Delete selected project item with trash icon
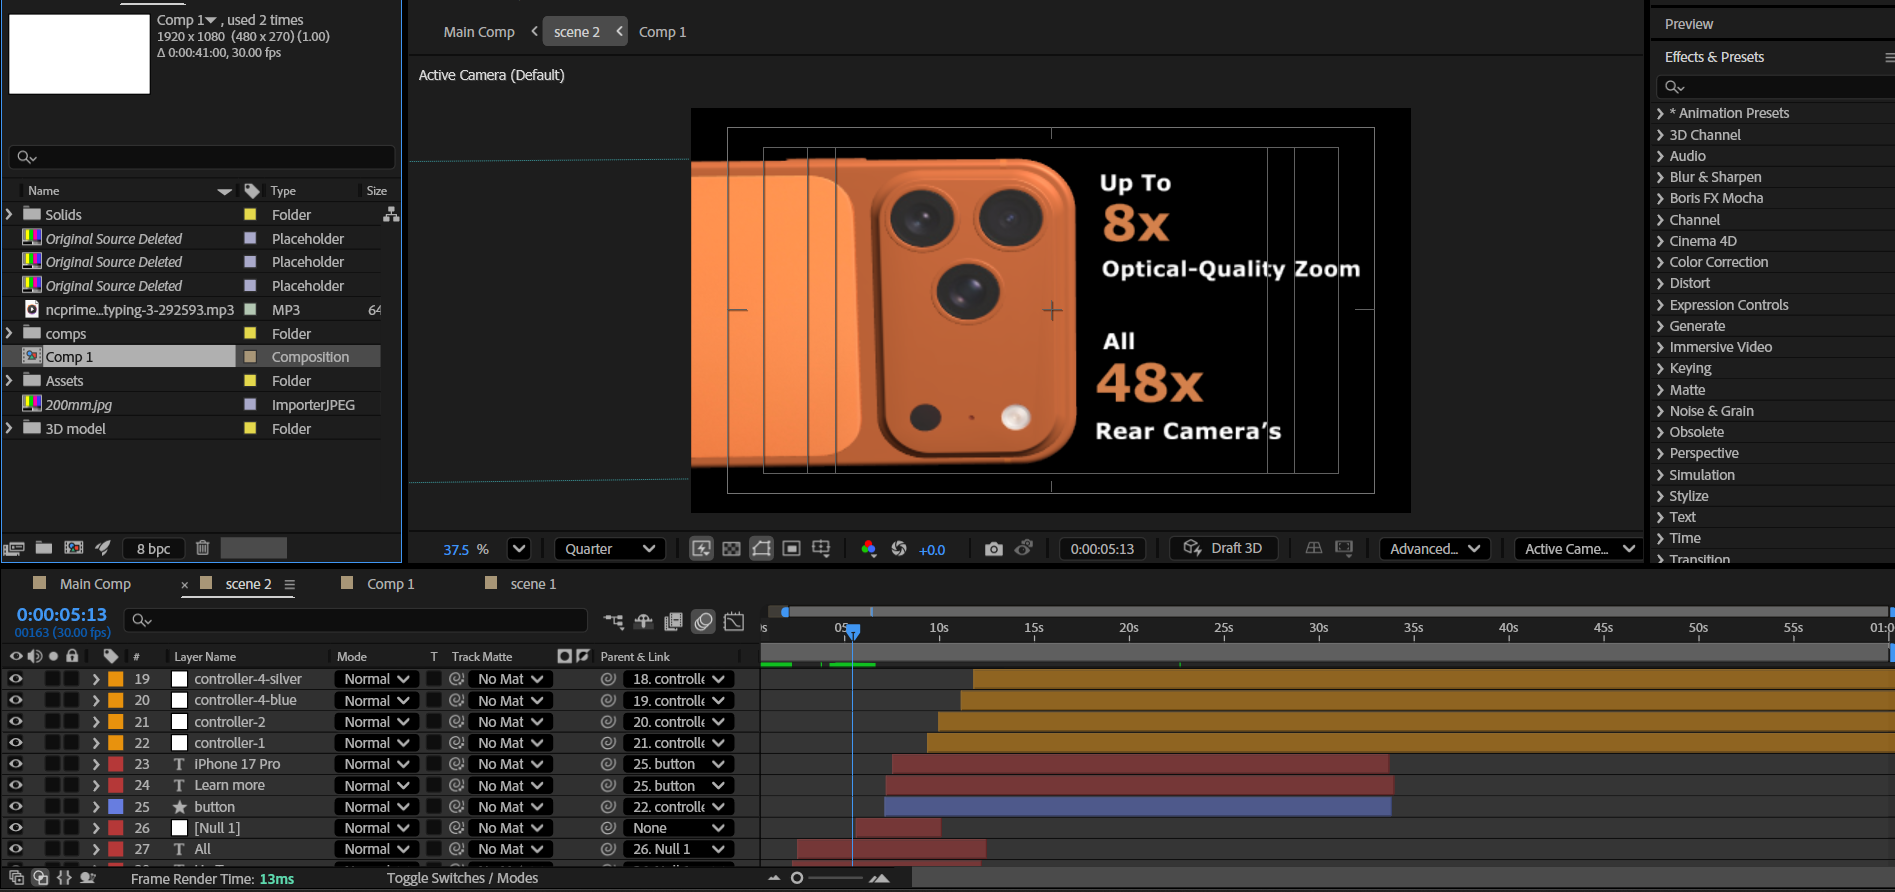The height and width of the screenshot is (892, 1895). coord(202,548)
